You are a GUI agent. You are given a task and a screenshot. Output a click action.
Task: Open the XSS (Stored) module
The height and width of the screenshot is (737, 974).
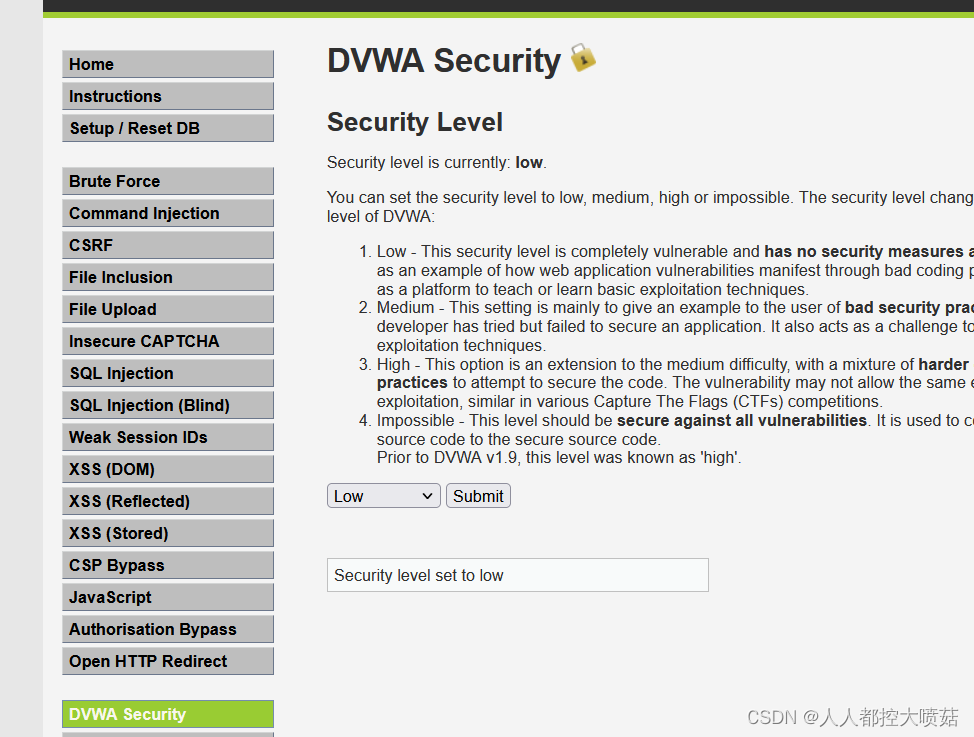(167, 533)
